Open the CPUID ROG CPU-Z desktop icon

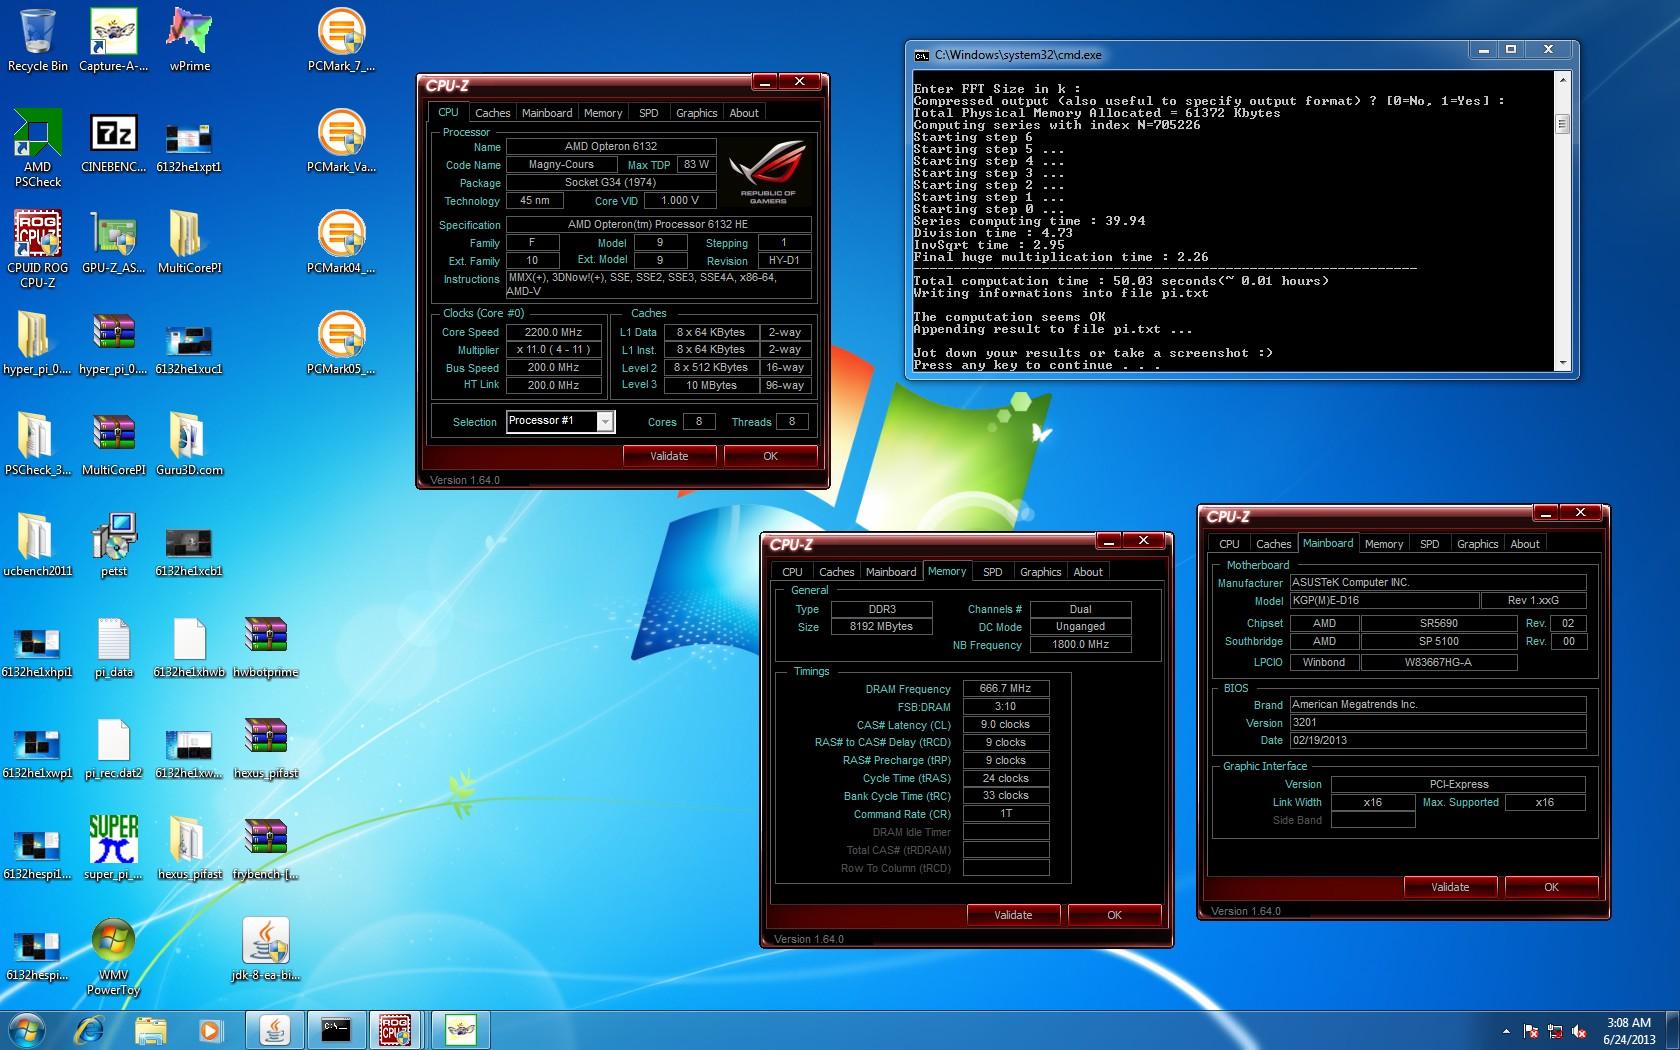click(38, 249)
